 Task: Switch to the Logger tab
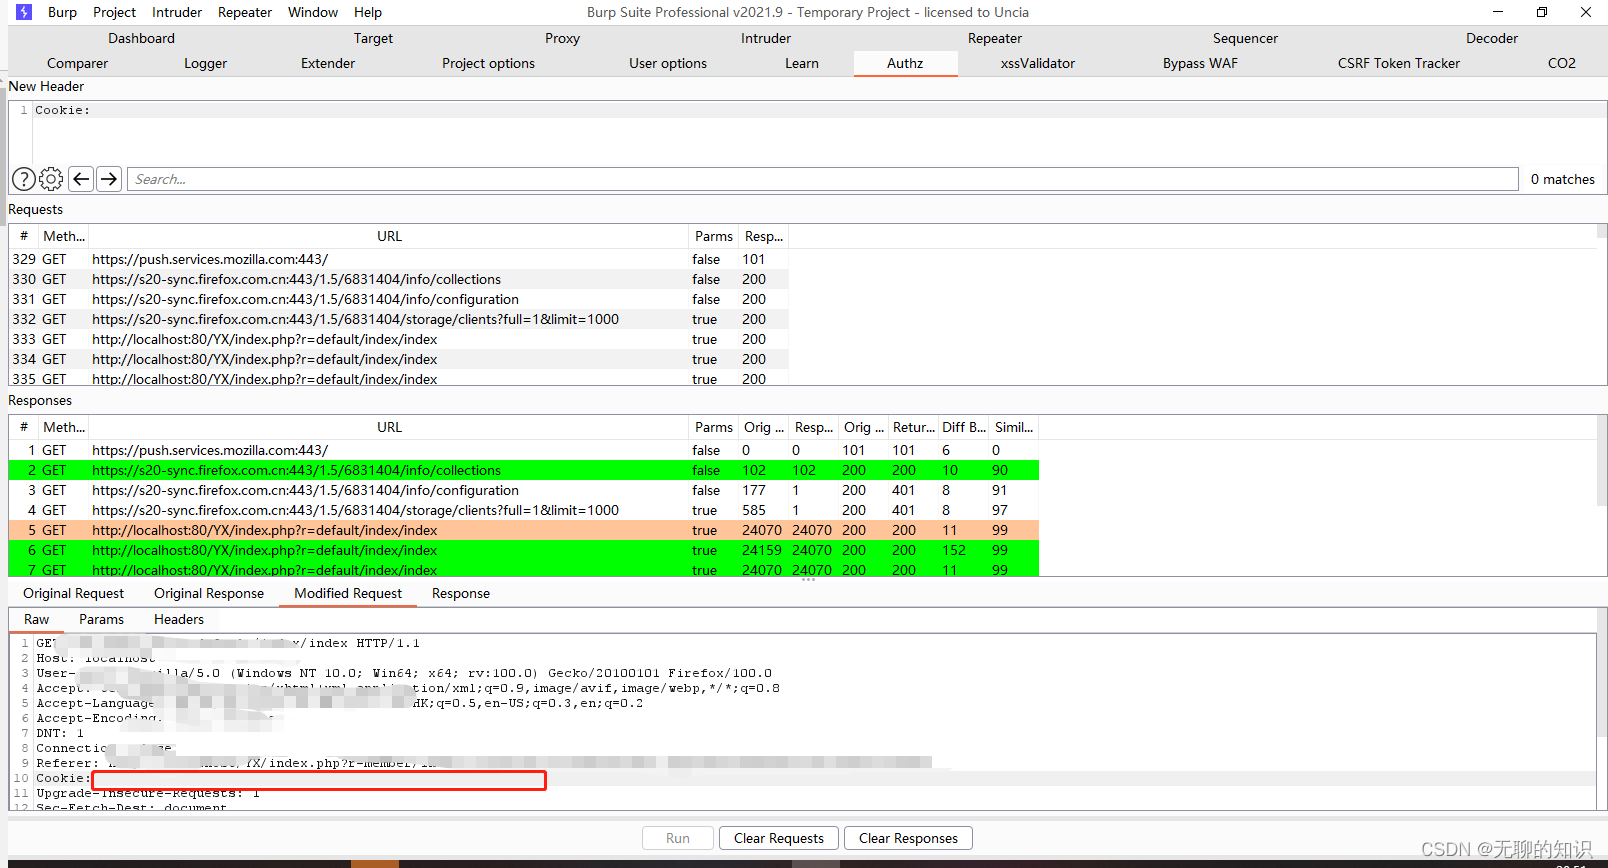tap(206, 63)
